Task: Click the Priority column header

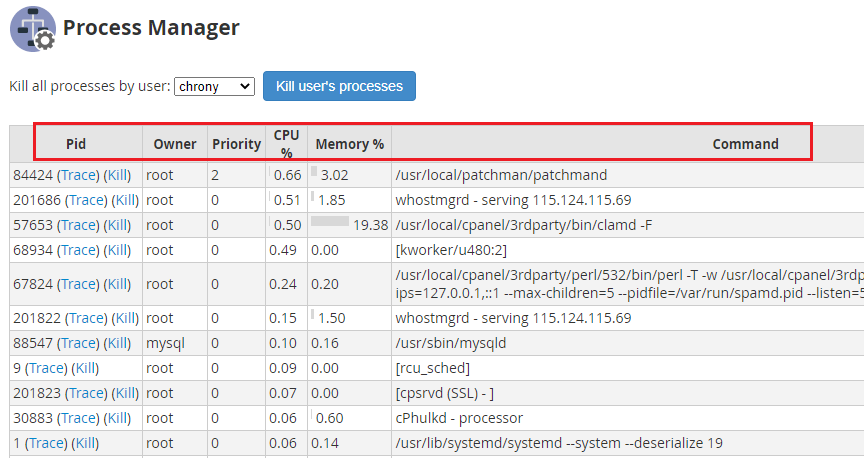Action: pos(236,144)
